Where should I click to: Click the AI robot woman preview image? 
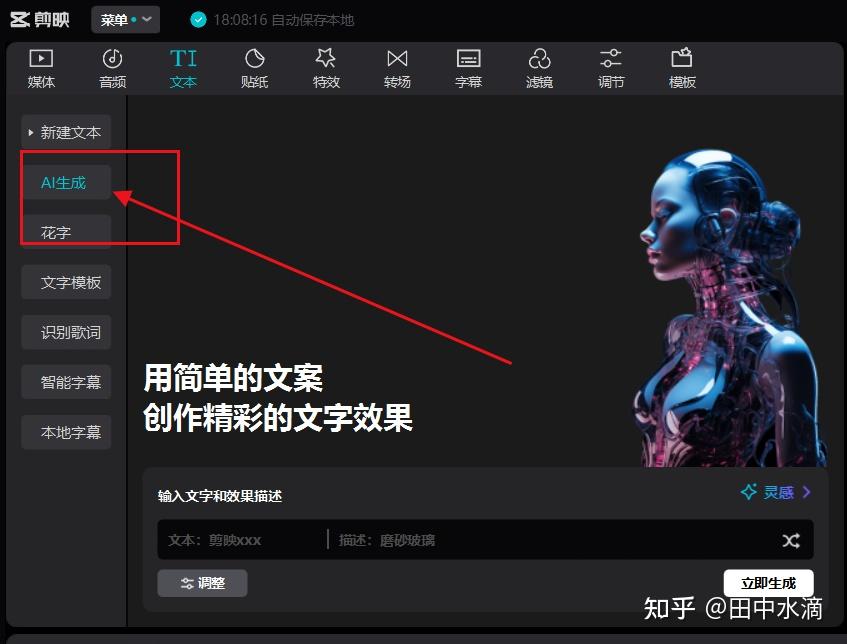(729, 308)
